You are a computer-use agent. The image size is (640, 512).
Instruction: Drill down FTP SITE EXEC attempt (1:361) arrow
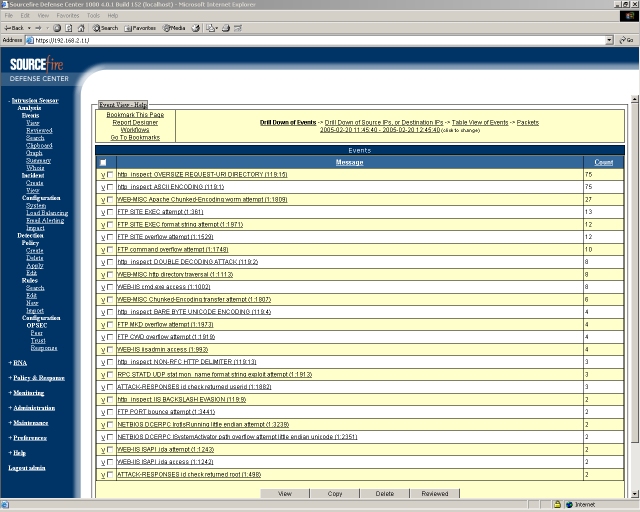pyautogui.click(x=103, y=212)
